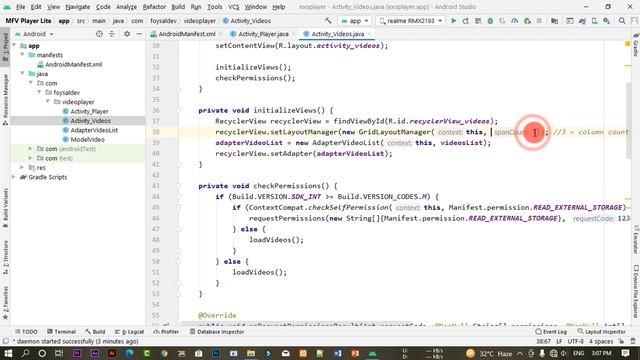Click '4 spaces' indent in status bar
This screenshot has height=360, width=640.
tap(601, 341)
